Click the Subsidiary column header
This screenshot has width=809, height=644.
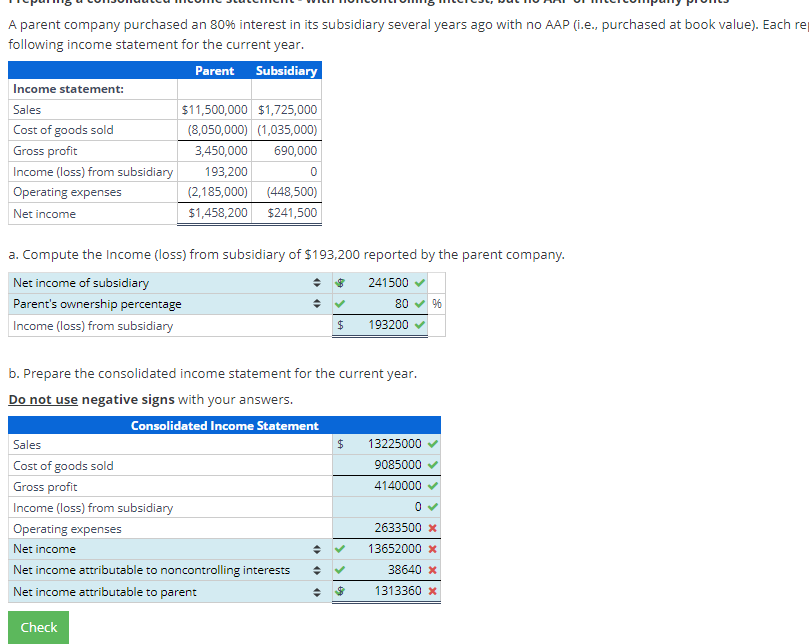[286, 71]
